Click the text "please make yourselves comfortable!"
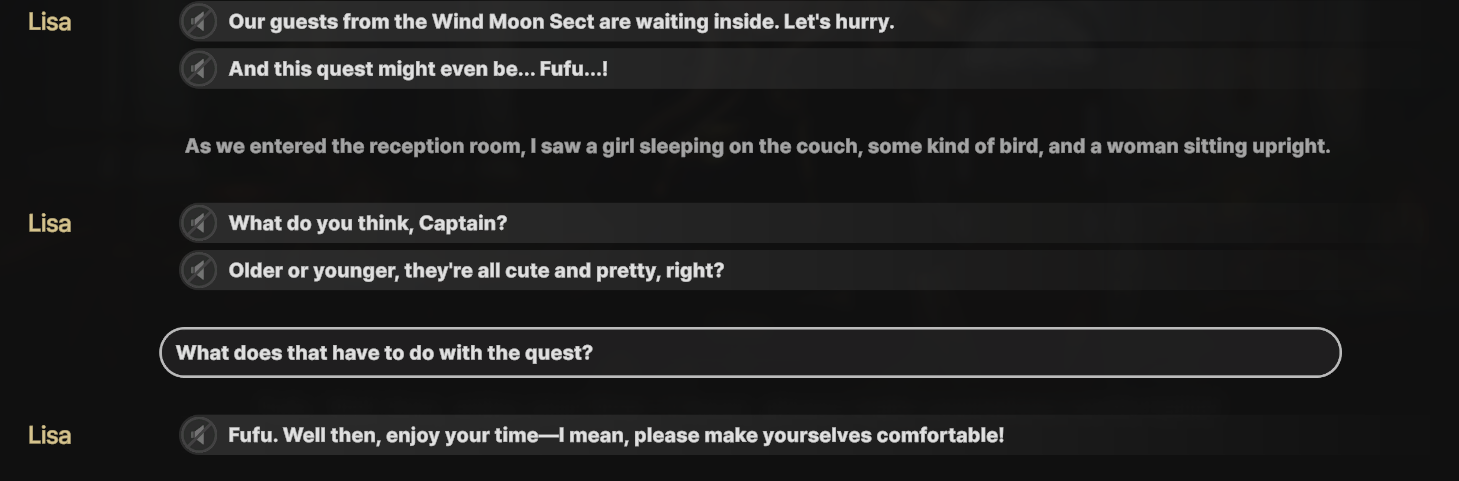This screenshot has width=1459, height=481. [x=819, y=436]
